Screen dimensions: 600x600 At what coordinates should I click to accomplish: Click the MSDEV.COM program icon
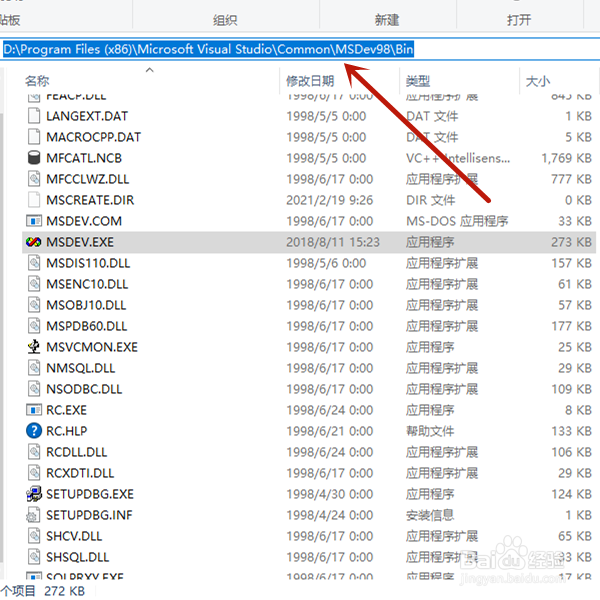coord(34,221)
